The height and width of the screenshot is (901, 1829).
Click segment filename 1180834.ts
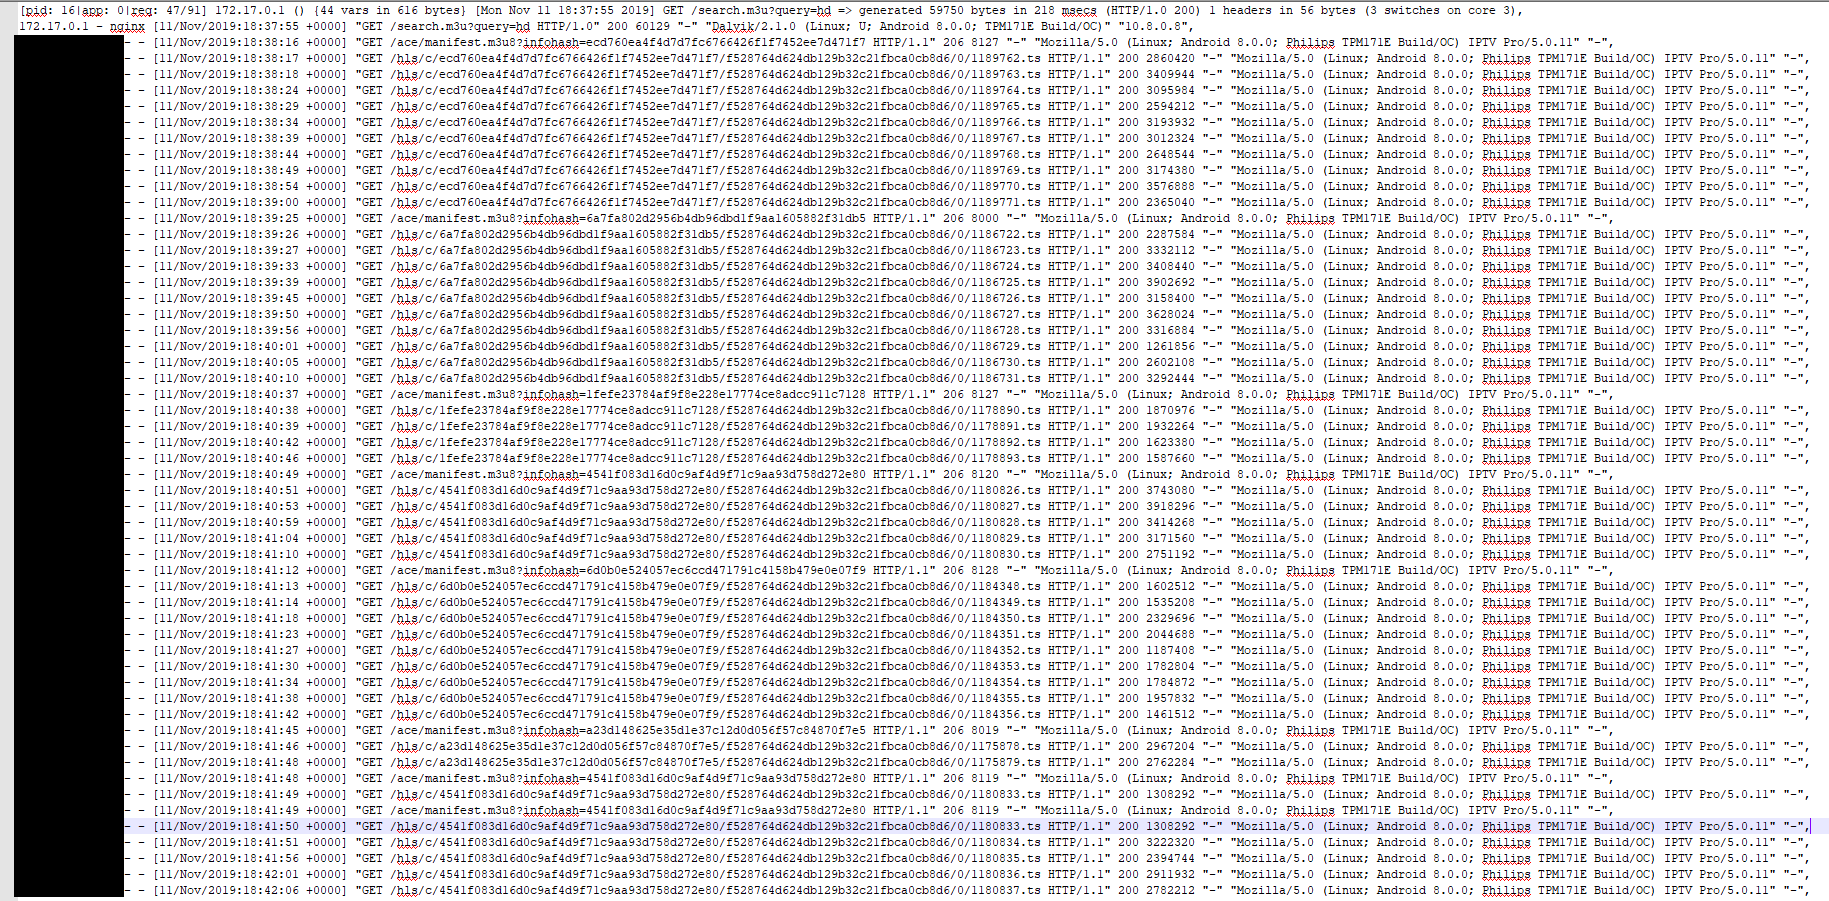[x=1005, y=842]
